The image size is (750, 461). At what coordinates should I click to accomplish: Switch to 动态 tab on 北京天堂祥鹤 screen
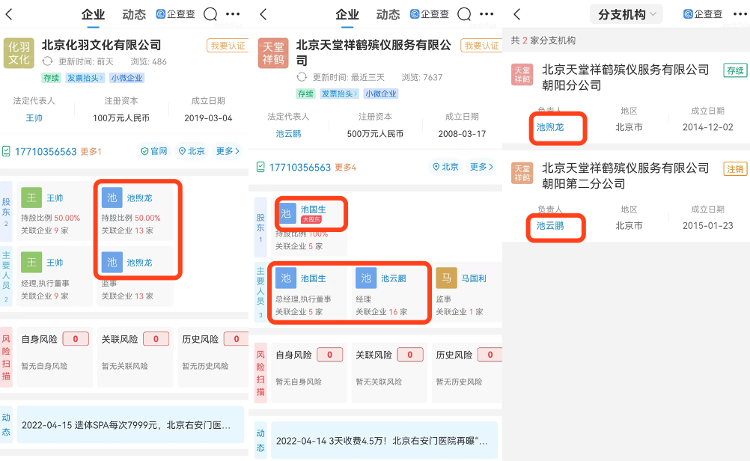(388, 14)
